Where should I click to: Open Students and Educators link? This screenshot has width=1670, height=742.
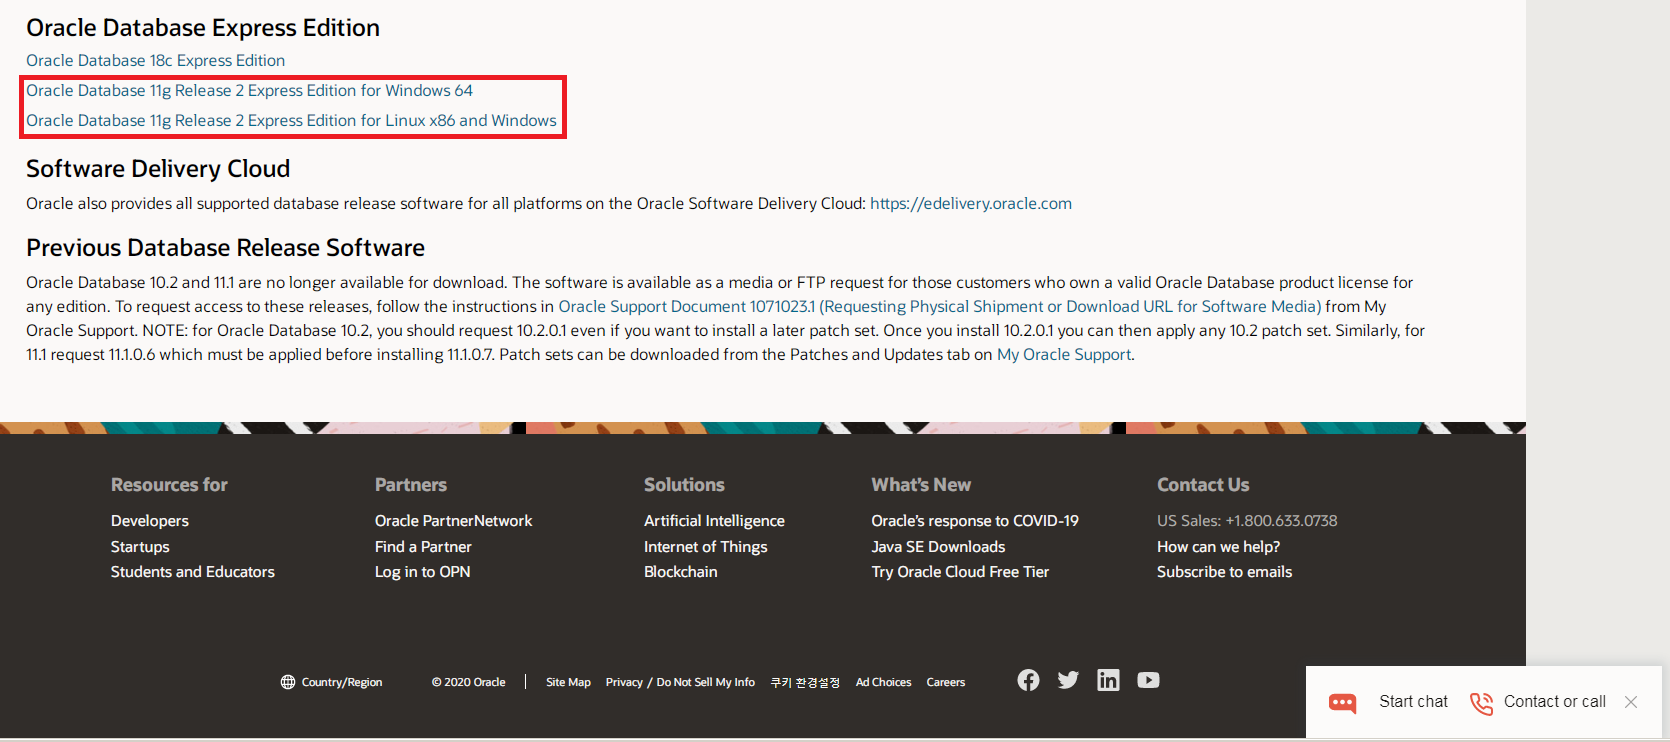click(193, 572)
